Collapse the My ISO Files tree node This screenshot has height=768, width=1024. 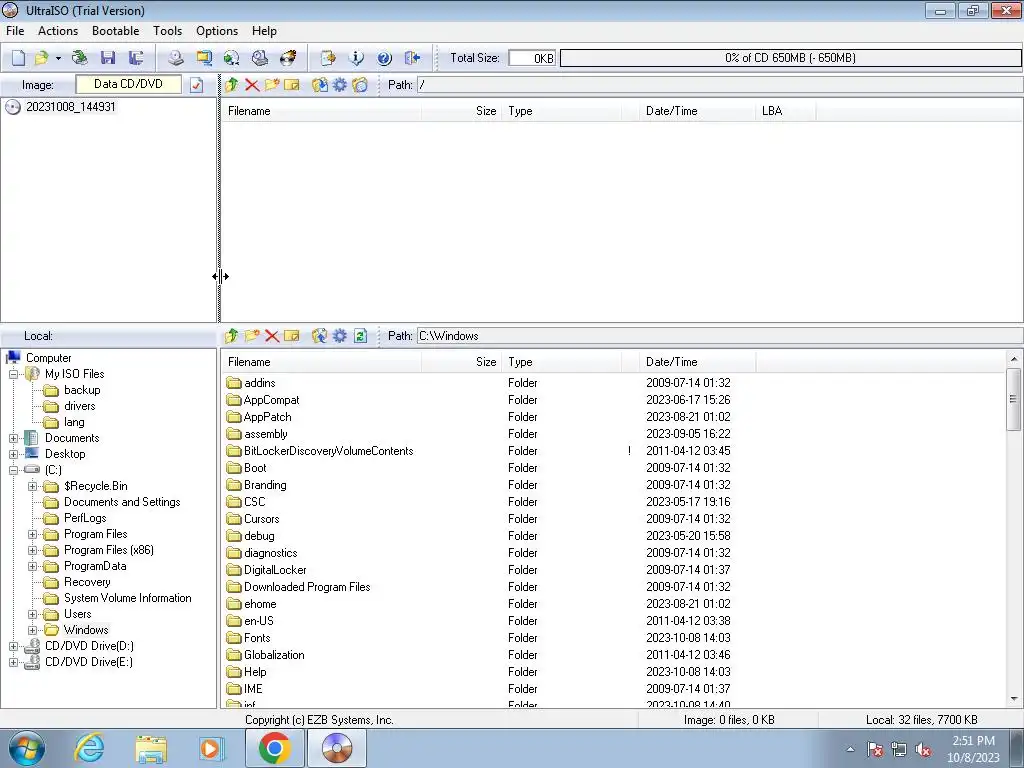13,374
